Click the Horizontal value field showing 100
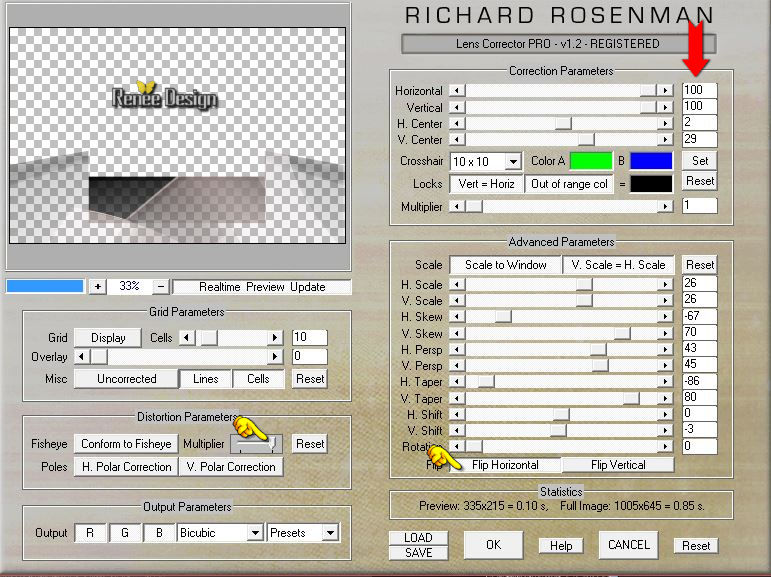771x577 pixels. point(700,90)
